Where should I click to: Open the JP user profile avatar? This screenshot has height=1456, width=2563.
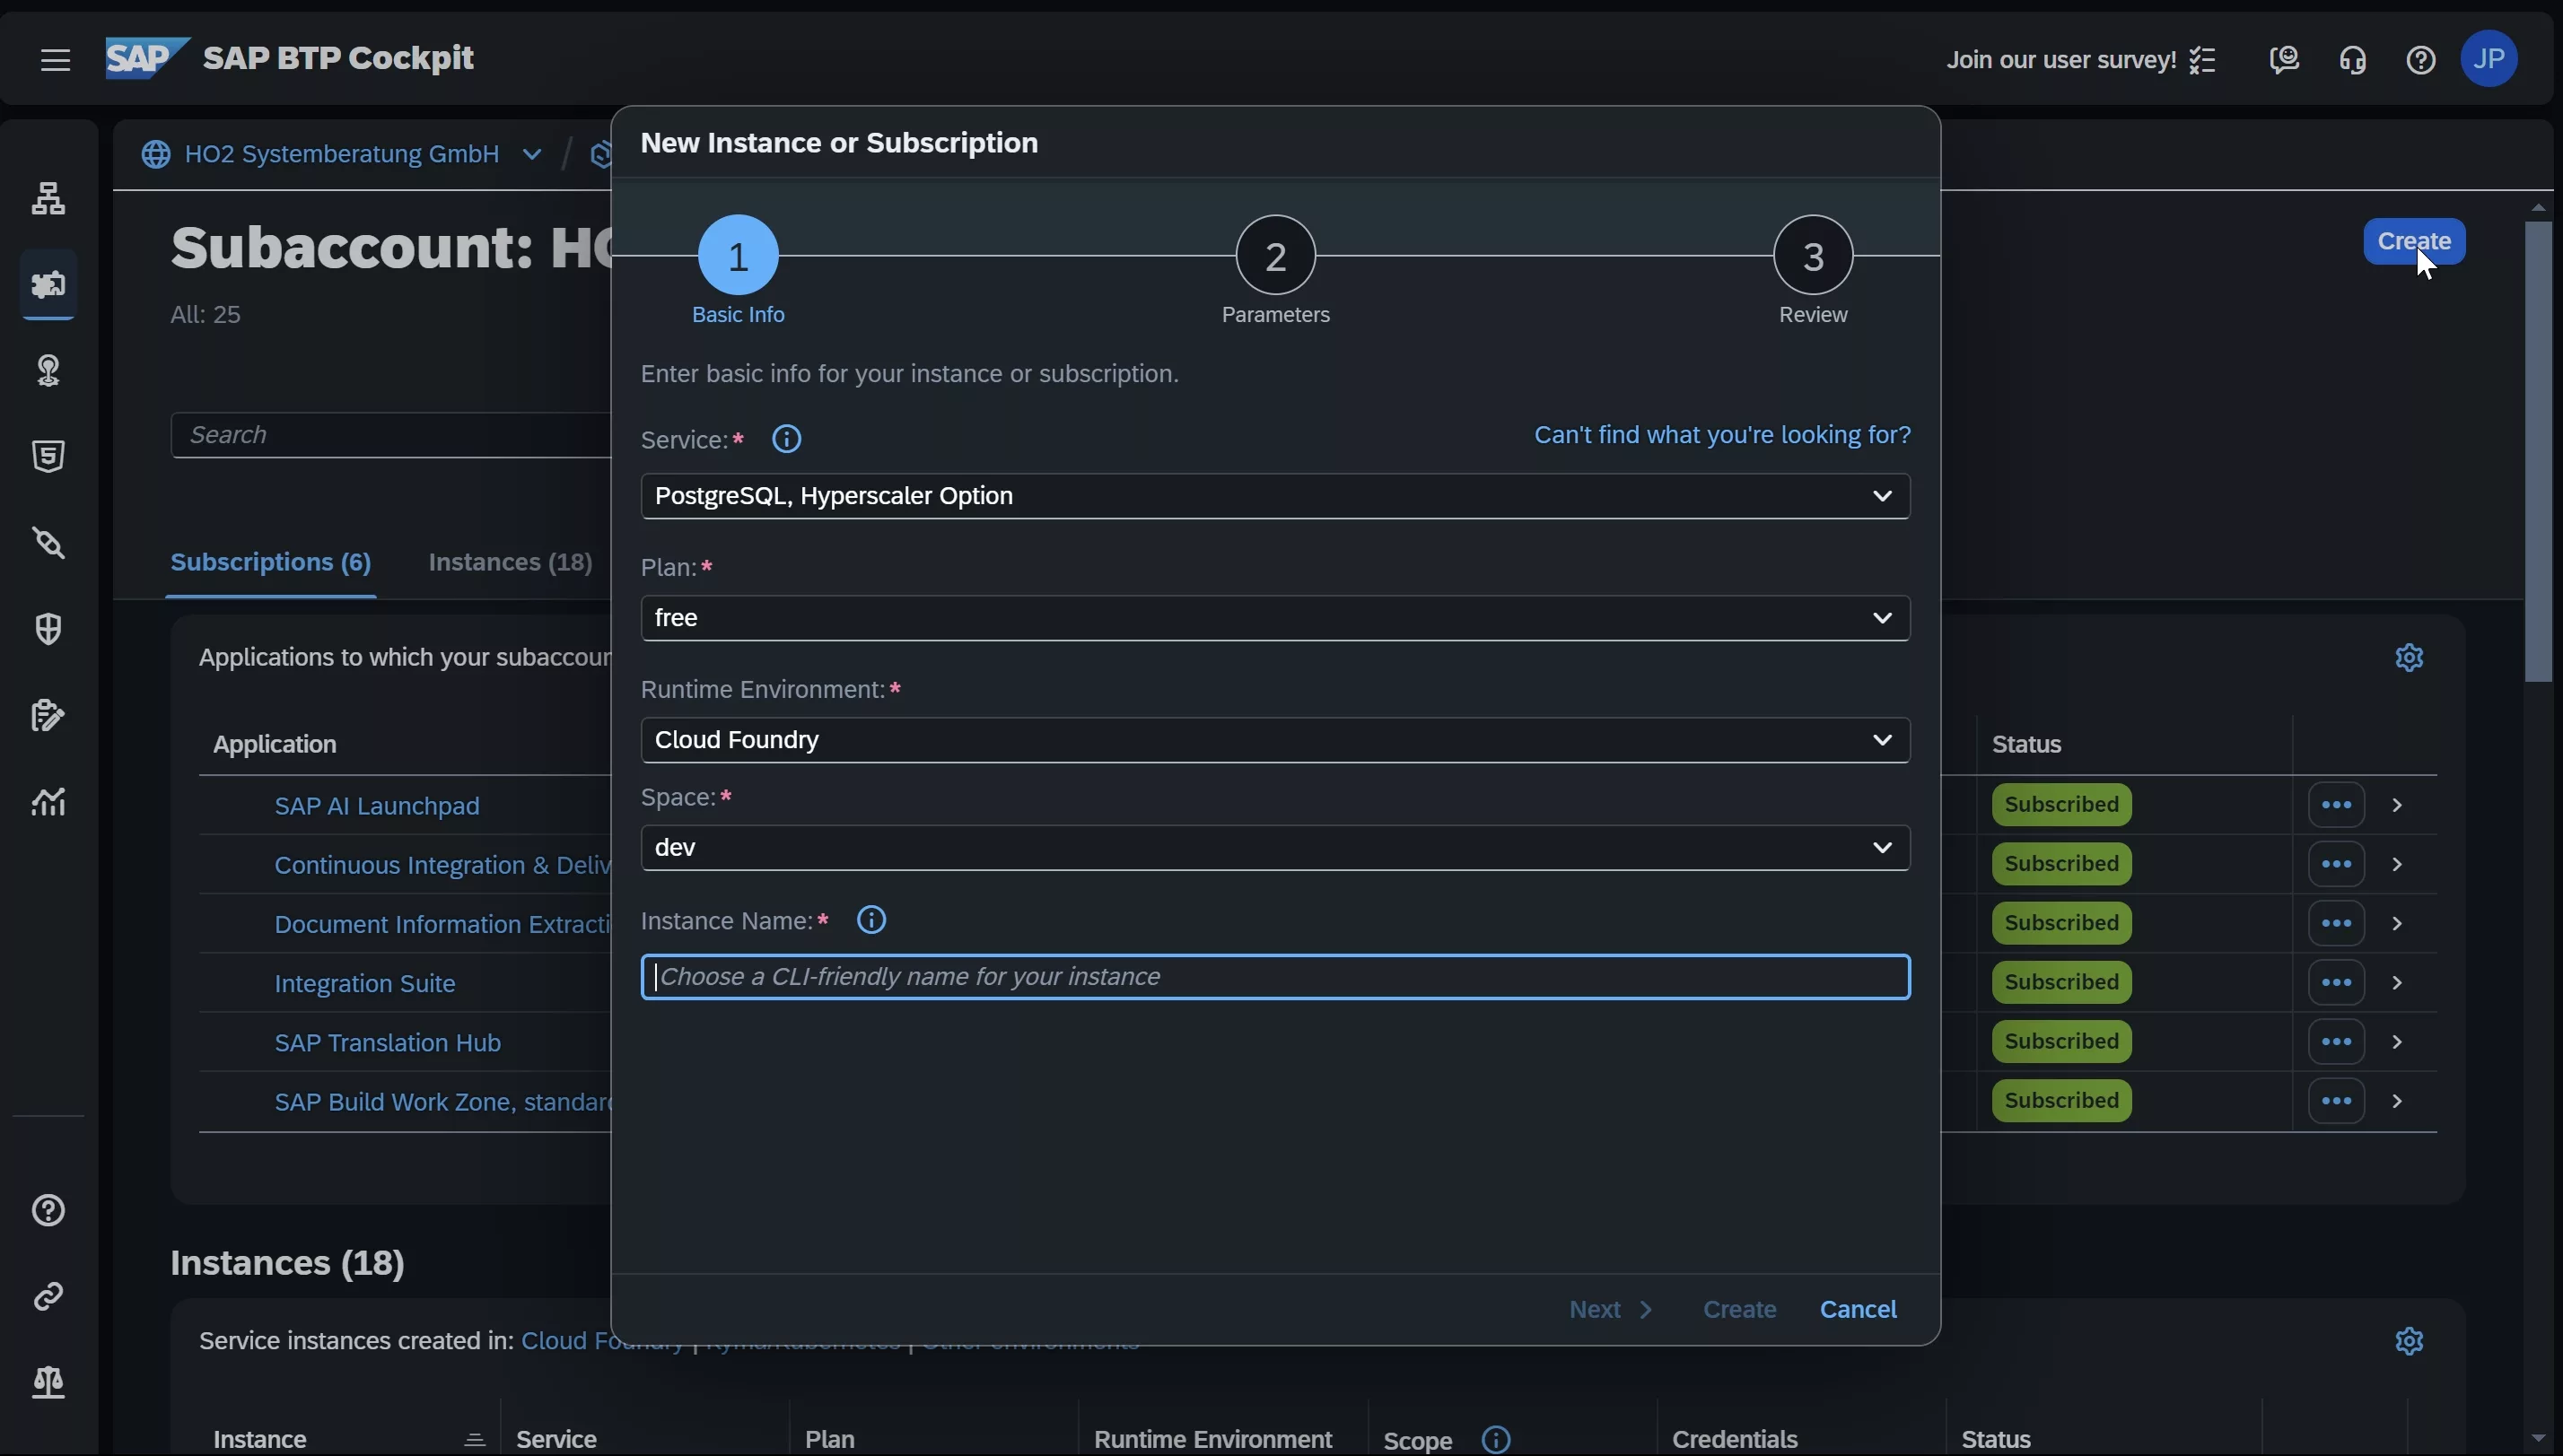coord(2488,59)
